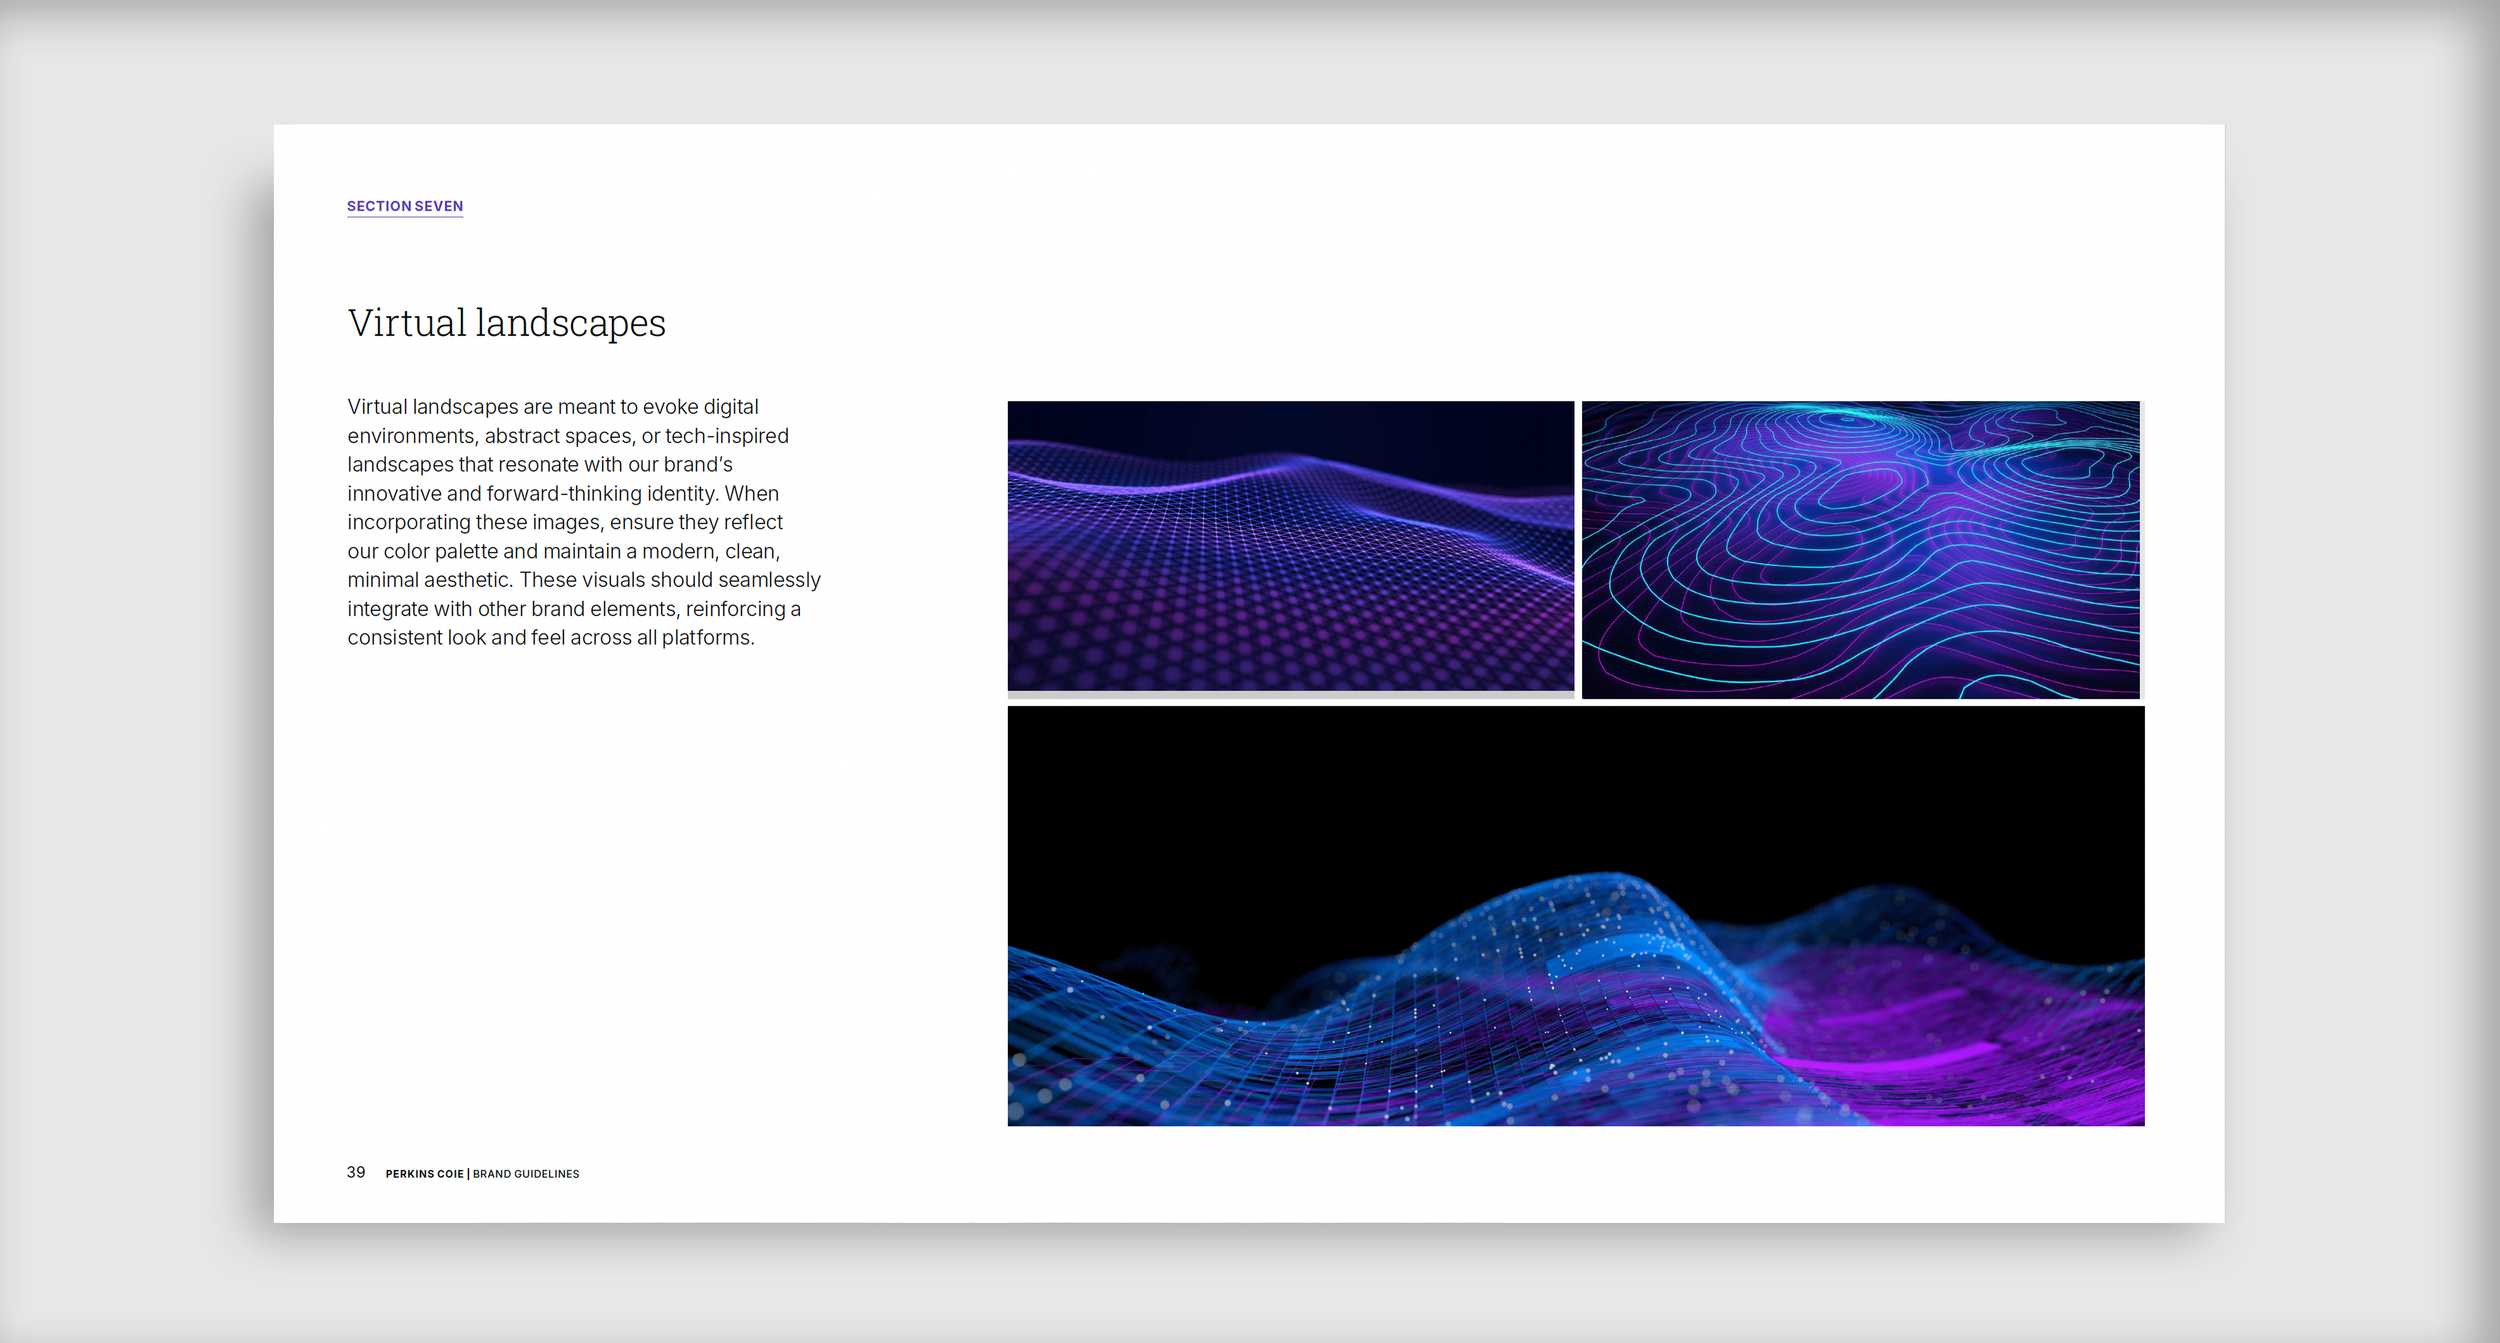Select the purple dotted wave mesh image

click(x=1290, y=546)
